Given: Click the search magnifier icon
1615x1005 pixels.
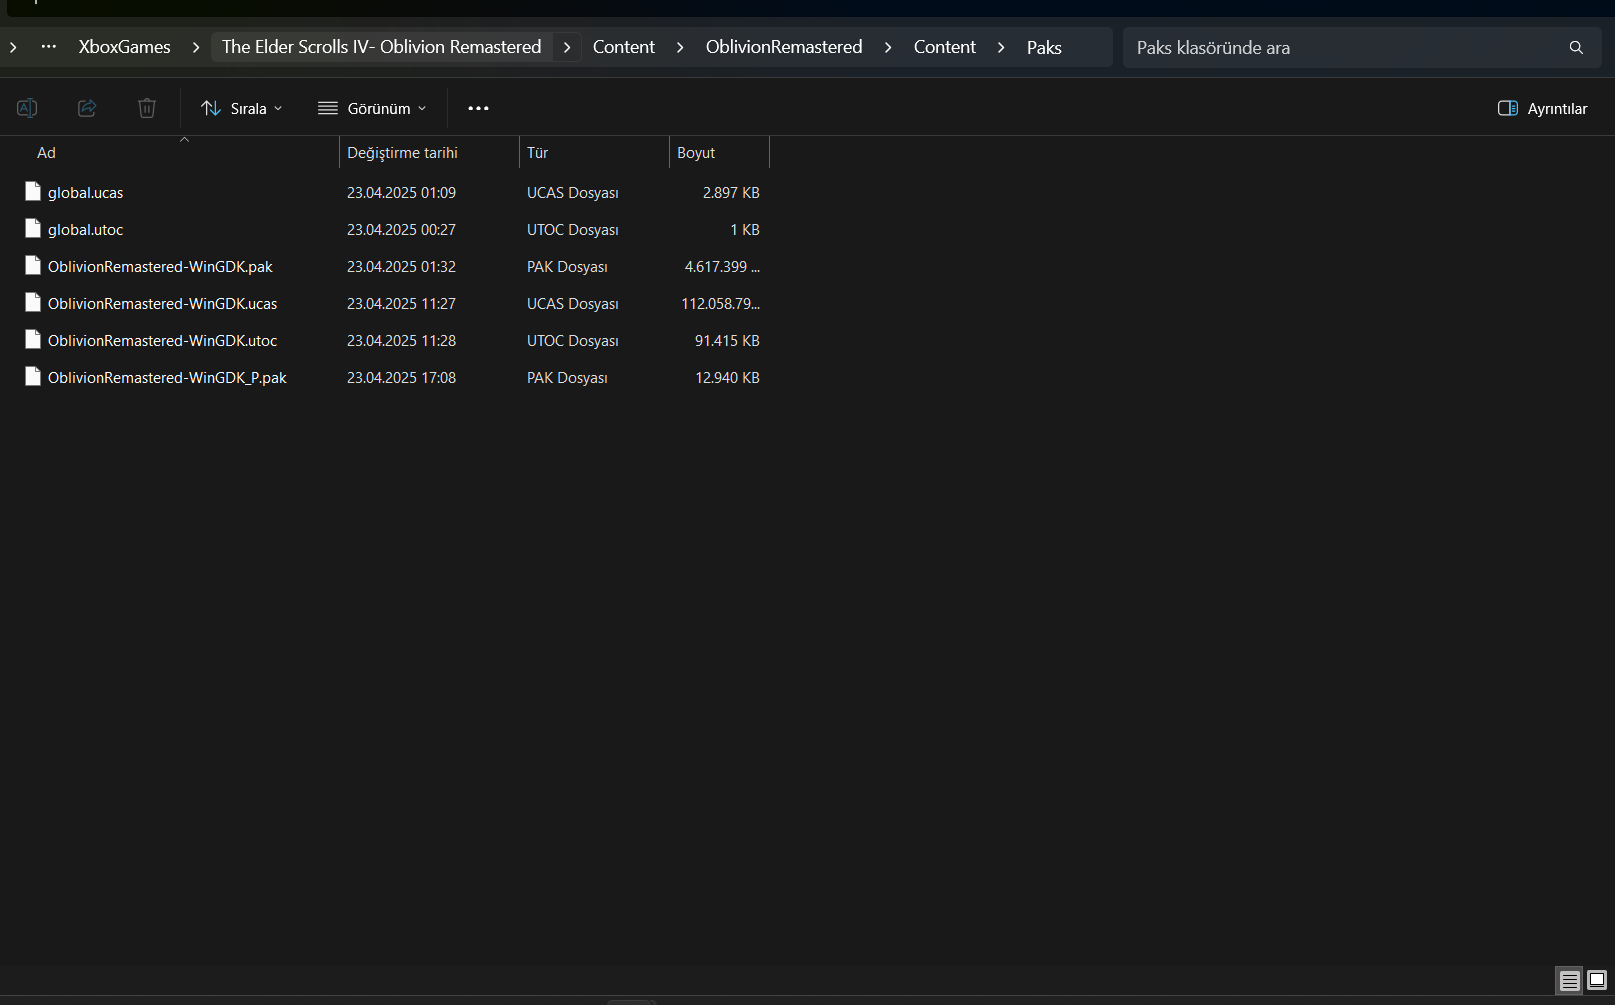Looking at the screenshot, I should (1576, 48).
